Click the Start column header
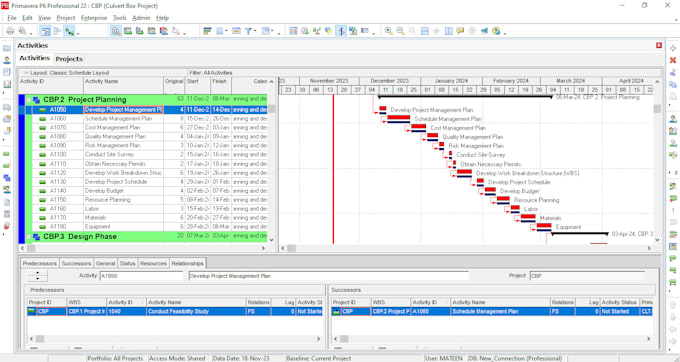 click(x=198, y=85)
